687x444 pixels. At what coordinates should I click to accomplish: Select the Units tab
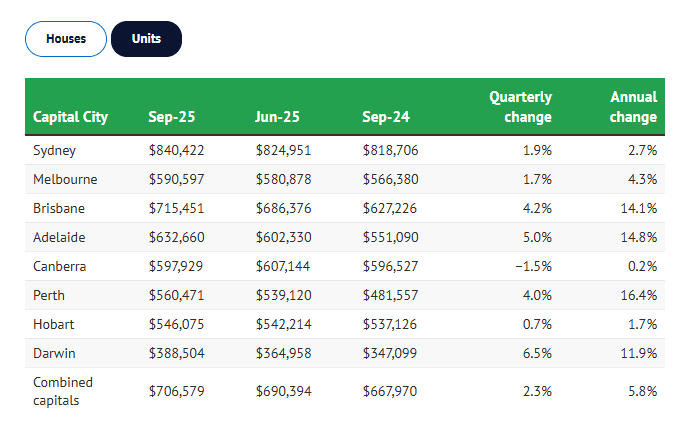click(146, 39)
